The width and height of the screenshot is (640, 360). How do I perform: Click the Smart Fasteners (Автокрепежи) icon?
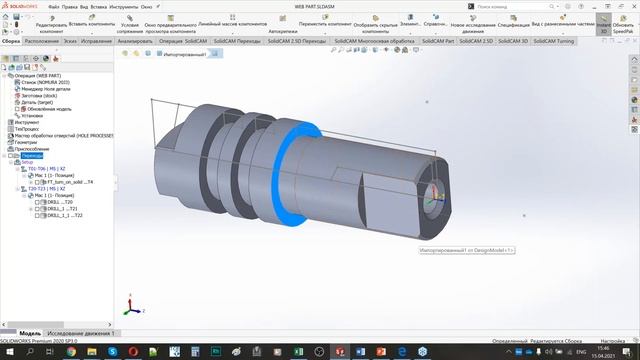(282, 18)
